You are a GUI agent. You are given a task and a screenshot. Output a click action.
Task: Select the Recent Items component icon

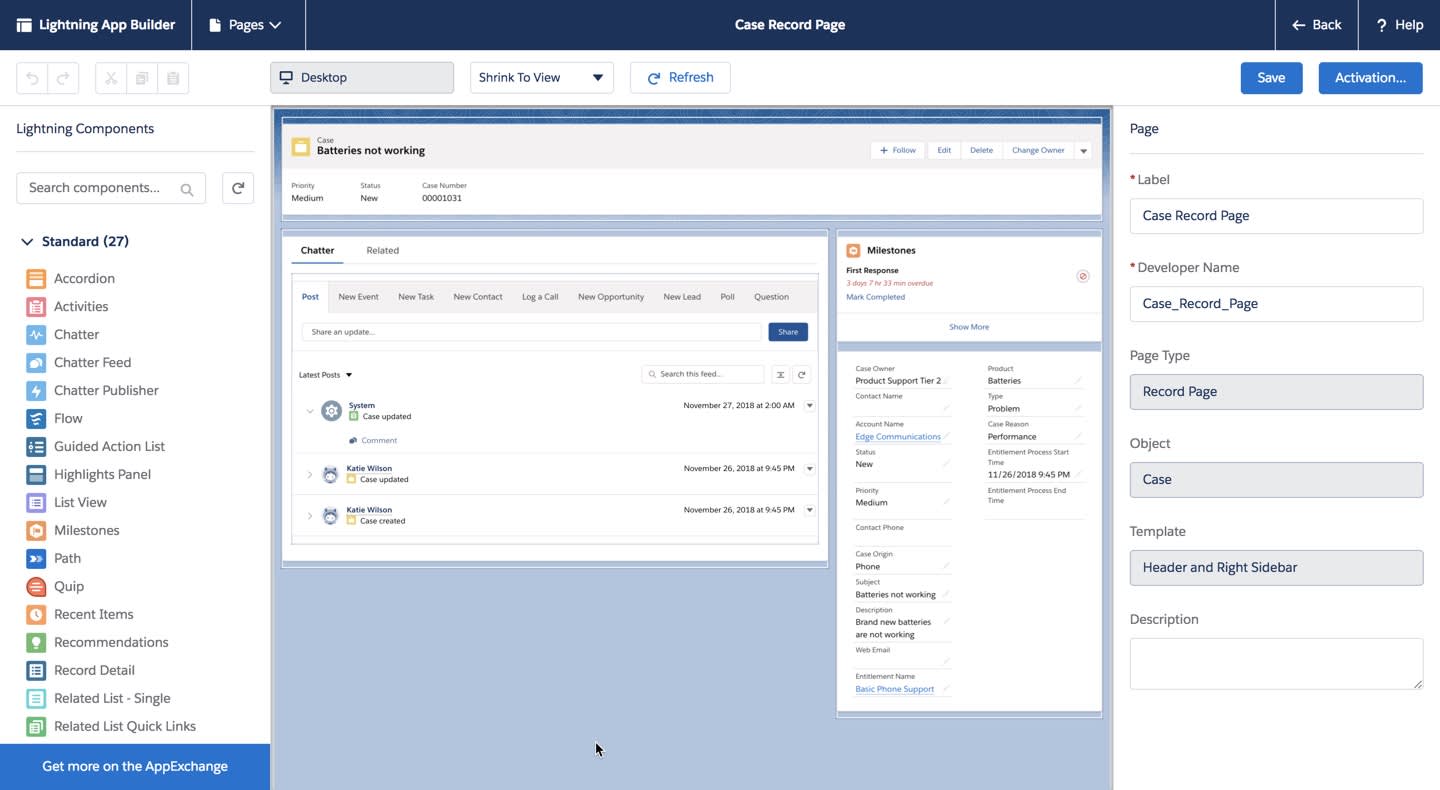[36, 615]
